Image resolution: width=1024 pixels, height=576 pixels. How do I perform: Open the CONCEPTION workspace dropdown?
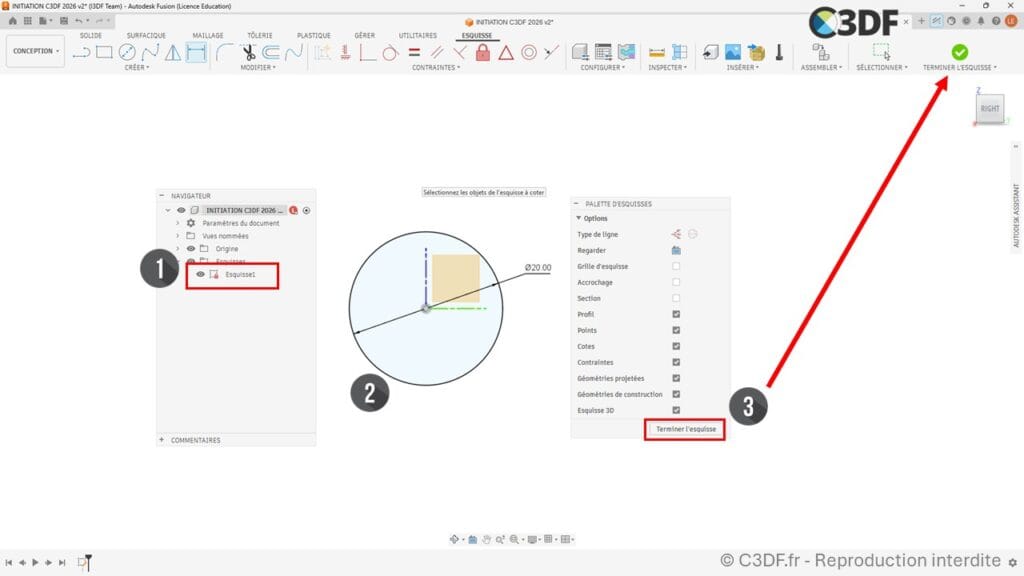pos(35,51)
